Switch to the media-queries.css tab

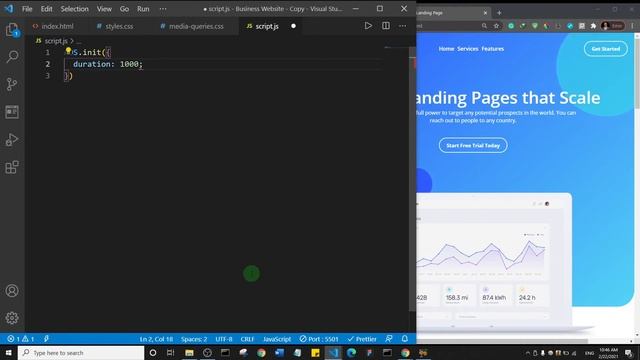coord(192,26)
